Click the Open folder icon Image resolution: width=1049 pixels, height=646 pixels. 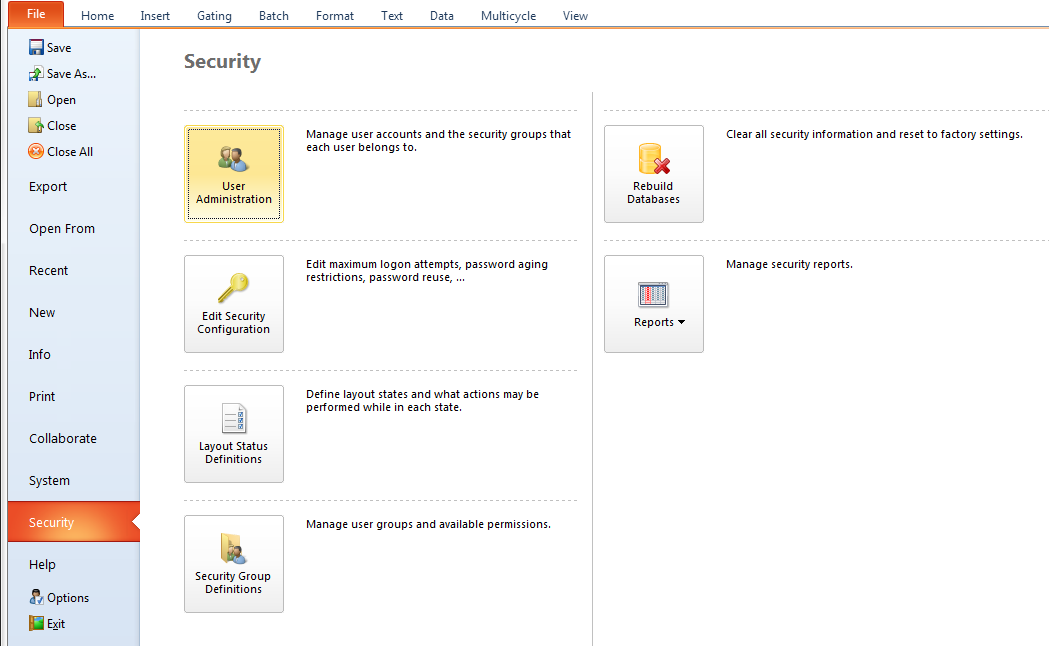36,100
